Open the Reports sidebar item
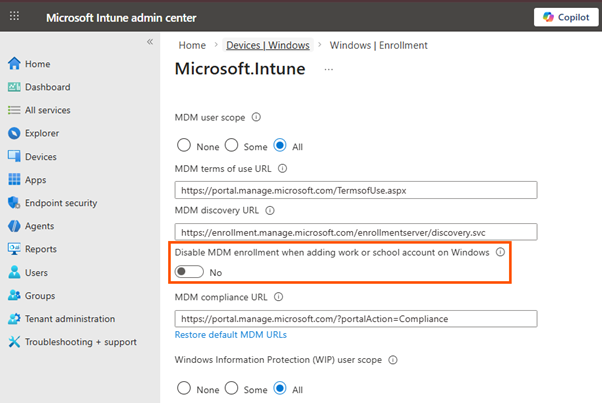 [40, 249]
